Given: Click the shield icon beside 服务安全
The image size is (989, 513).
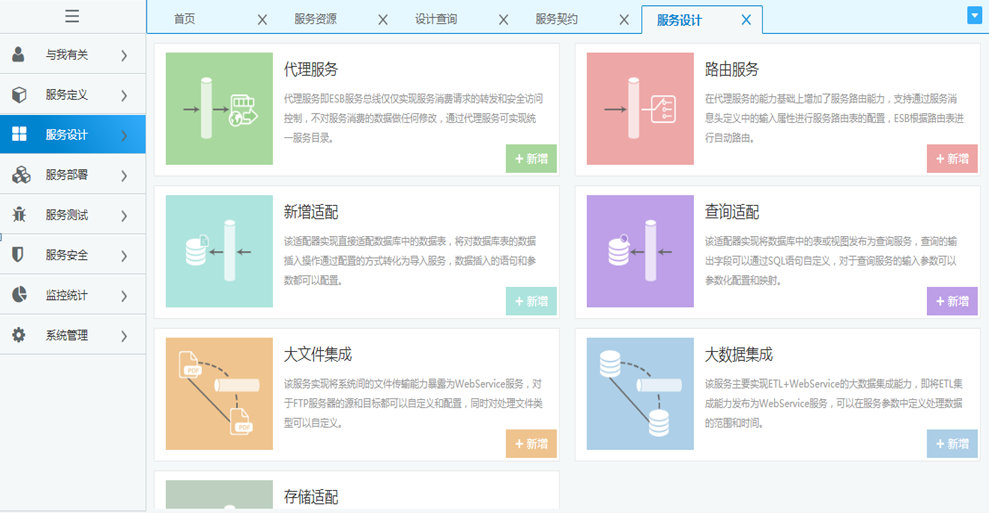Looking at the screenshot, I should (x=18, y=254).
